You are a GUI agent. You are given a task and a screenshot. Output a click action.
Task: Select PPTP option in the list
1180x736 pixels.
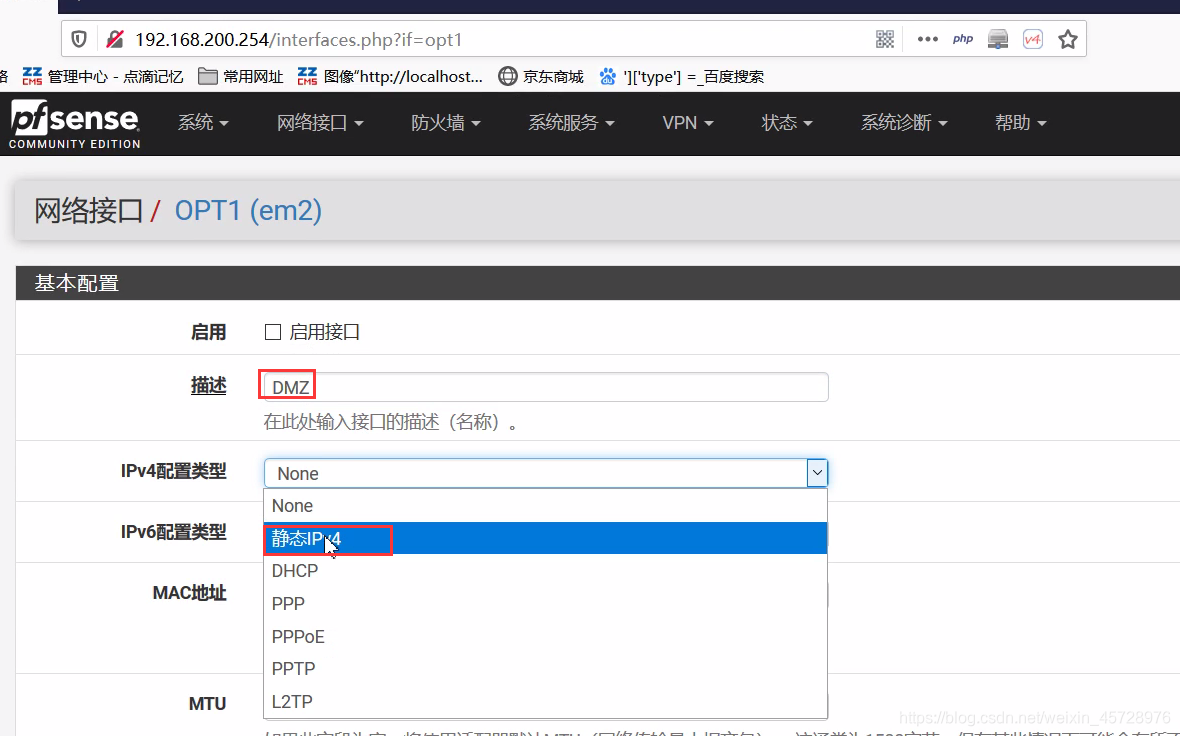tap(546, 669)
